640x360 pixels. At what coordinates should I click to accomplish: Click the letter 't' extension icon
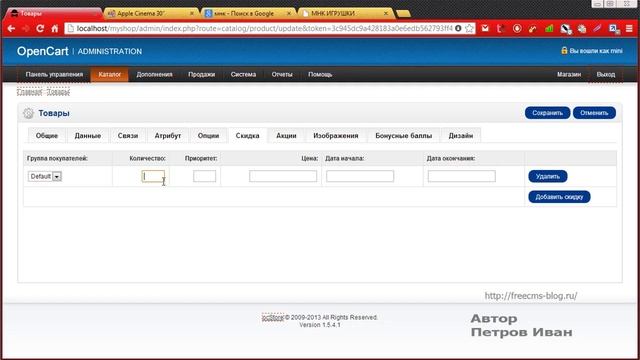(x=500, y=29)
